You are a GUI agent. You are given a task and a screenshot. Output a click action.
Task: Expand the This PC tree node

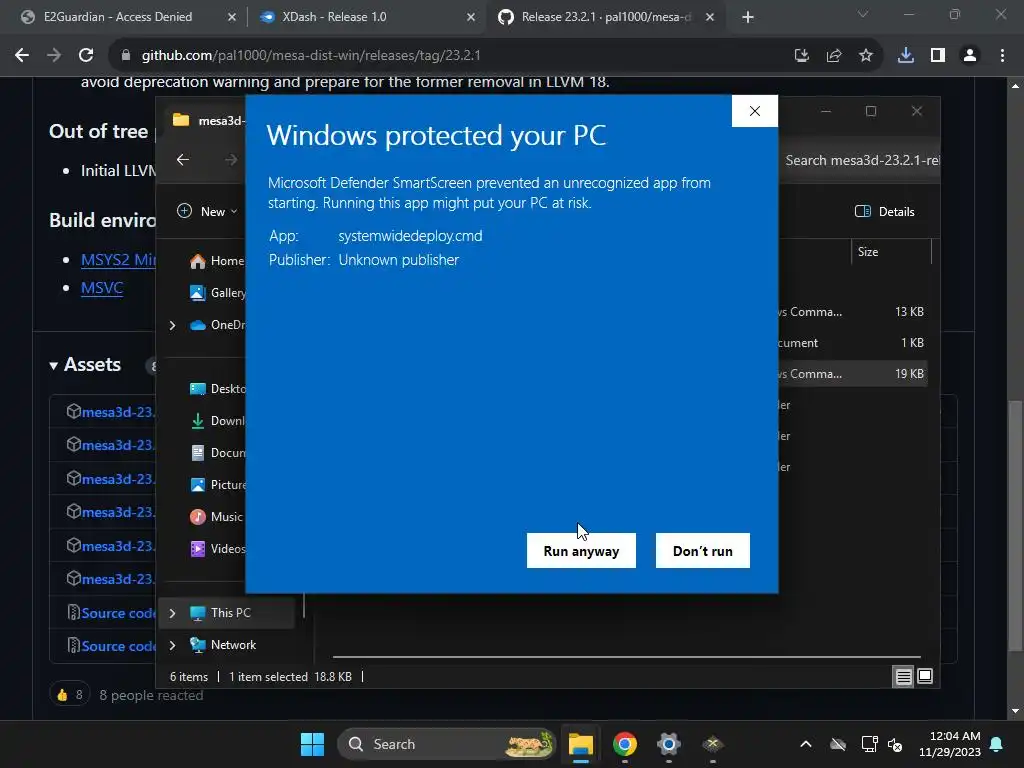click(172, 613)
